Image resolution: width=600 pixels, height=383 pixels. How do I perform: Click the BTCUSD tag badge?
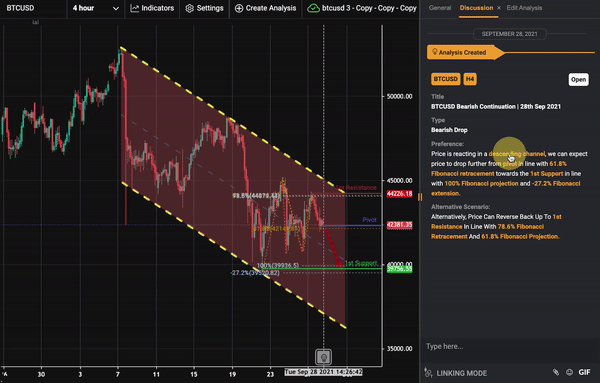tap(445, 79)
